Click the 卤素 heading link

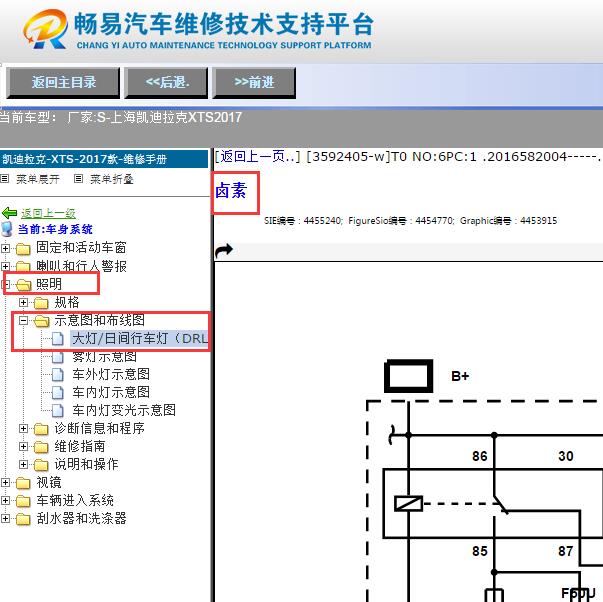[231, 190]
